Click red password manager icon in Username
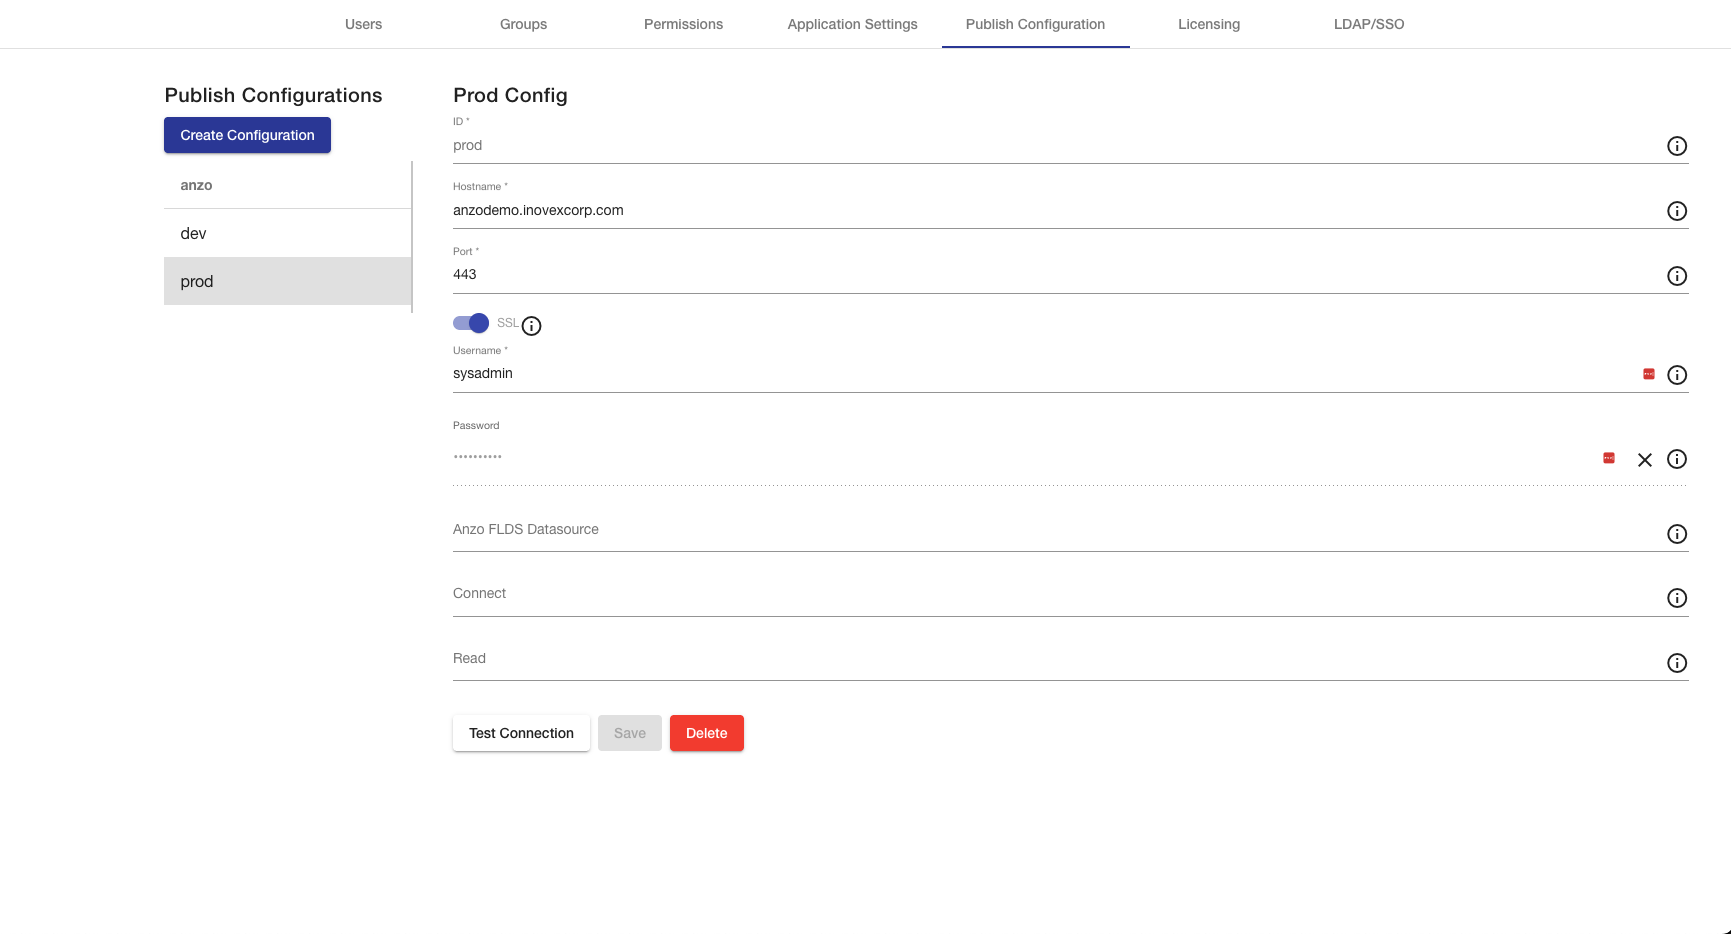 [x=1649, y=374]
